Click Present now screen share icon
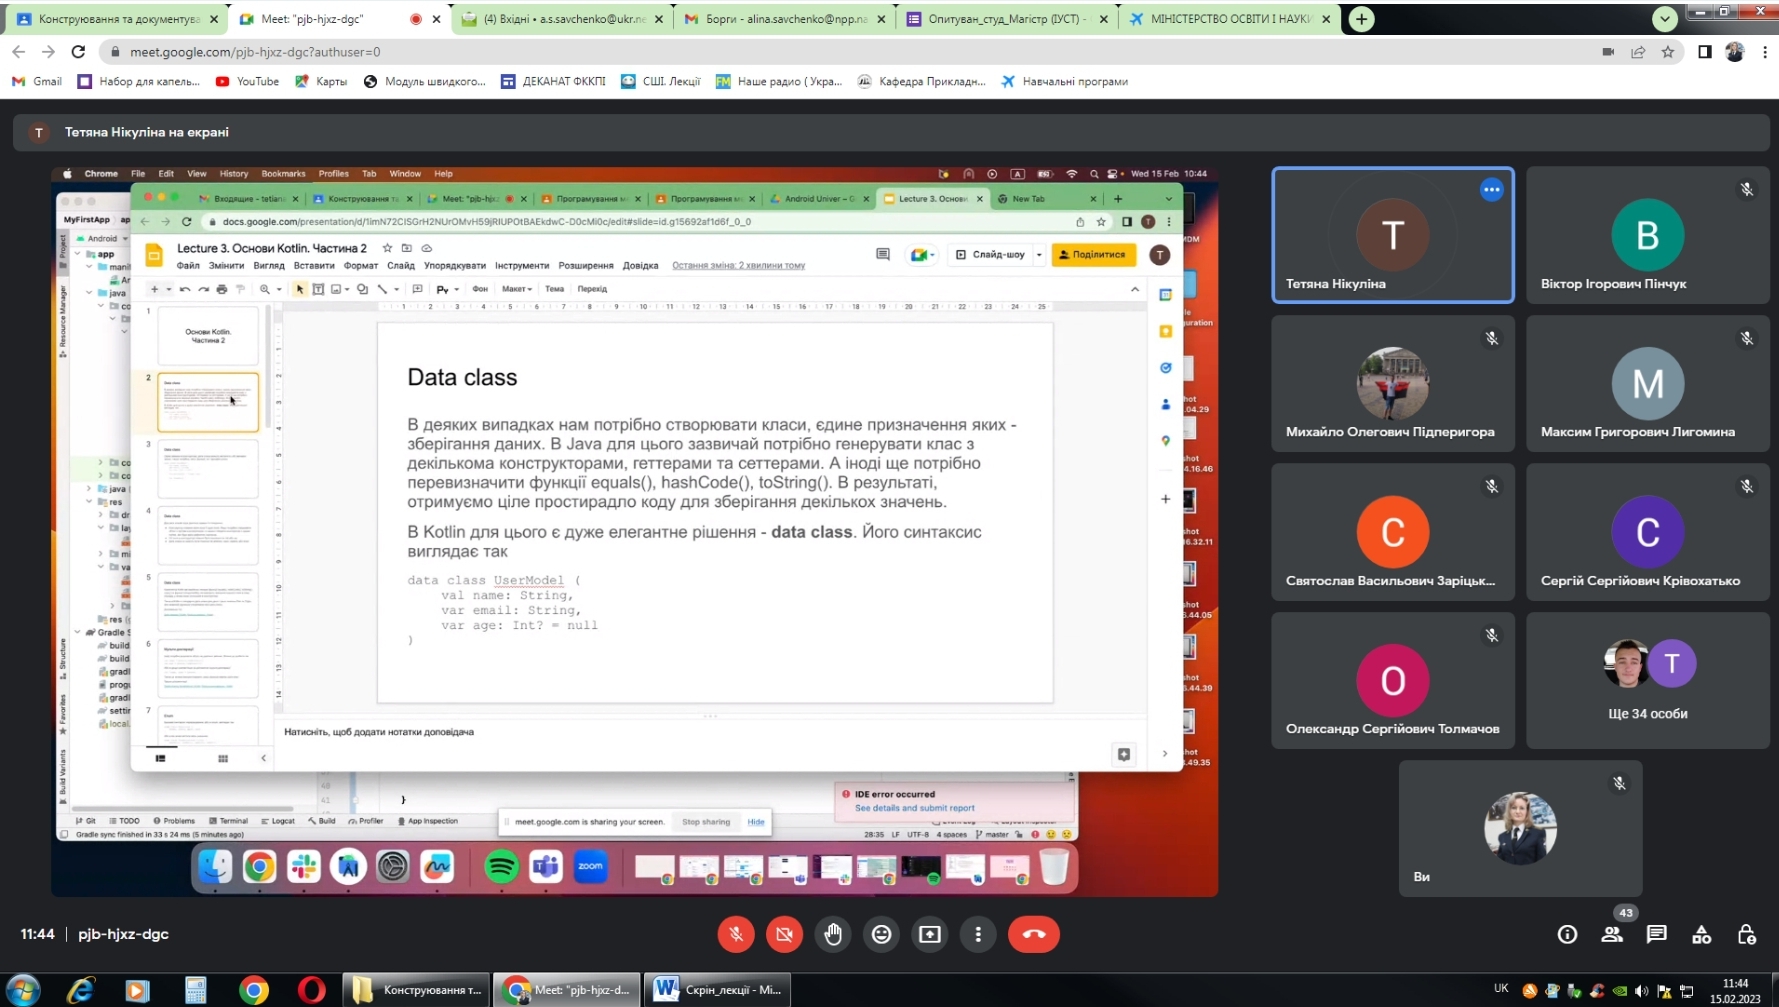 930,934
